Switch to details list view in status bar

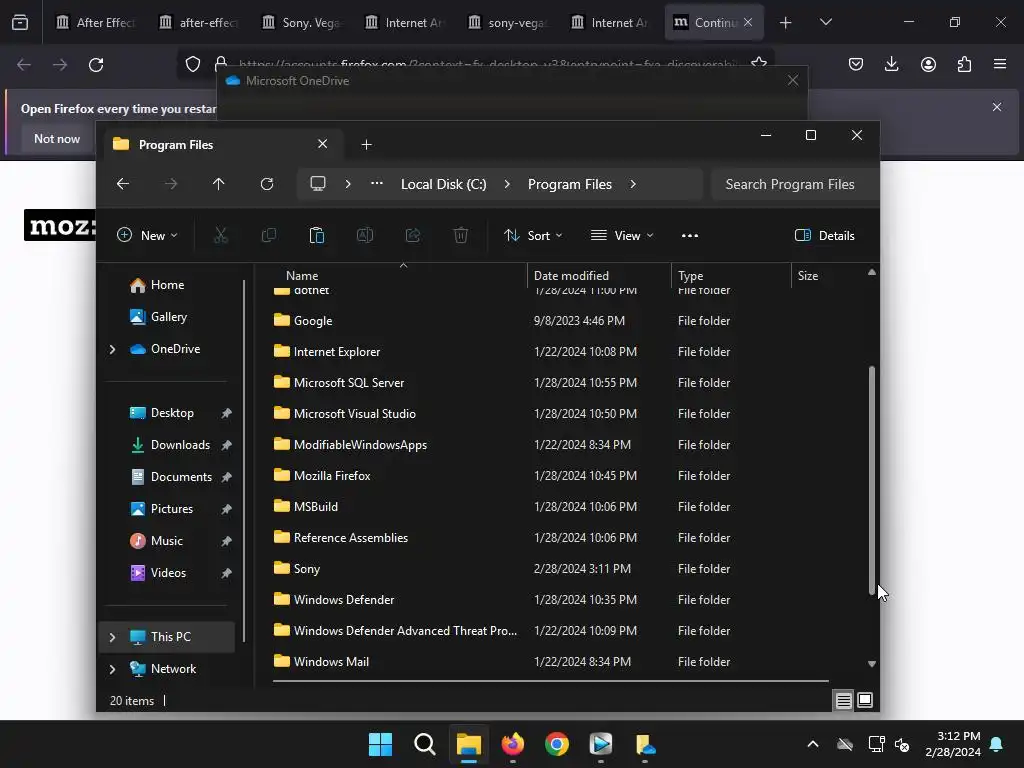(x=843, y=701)
